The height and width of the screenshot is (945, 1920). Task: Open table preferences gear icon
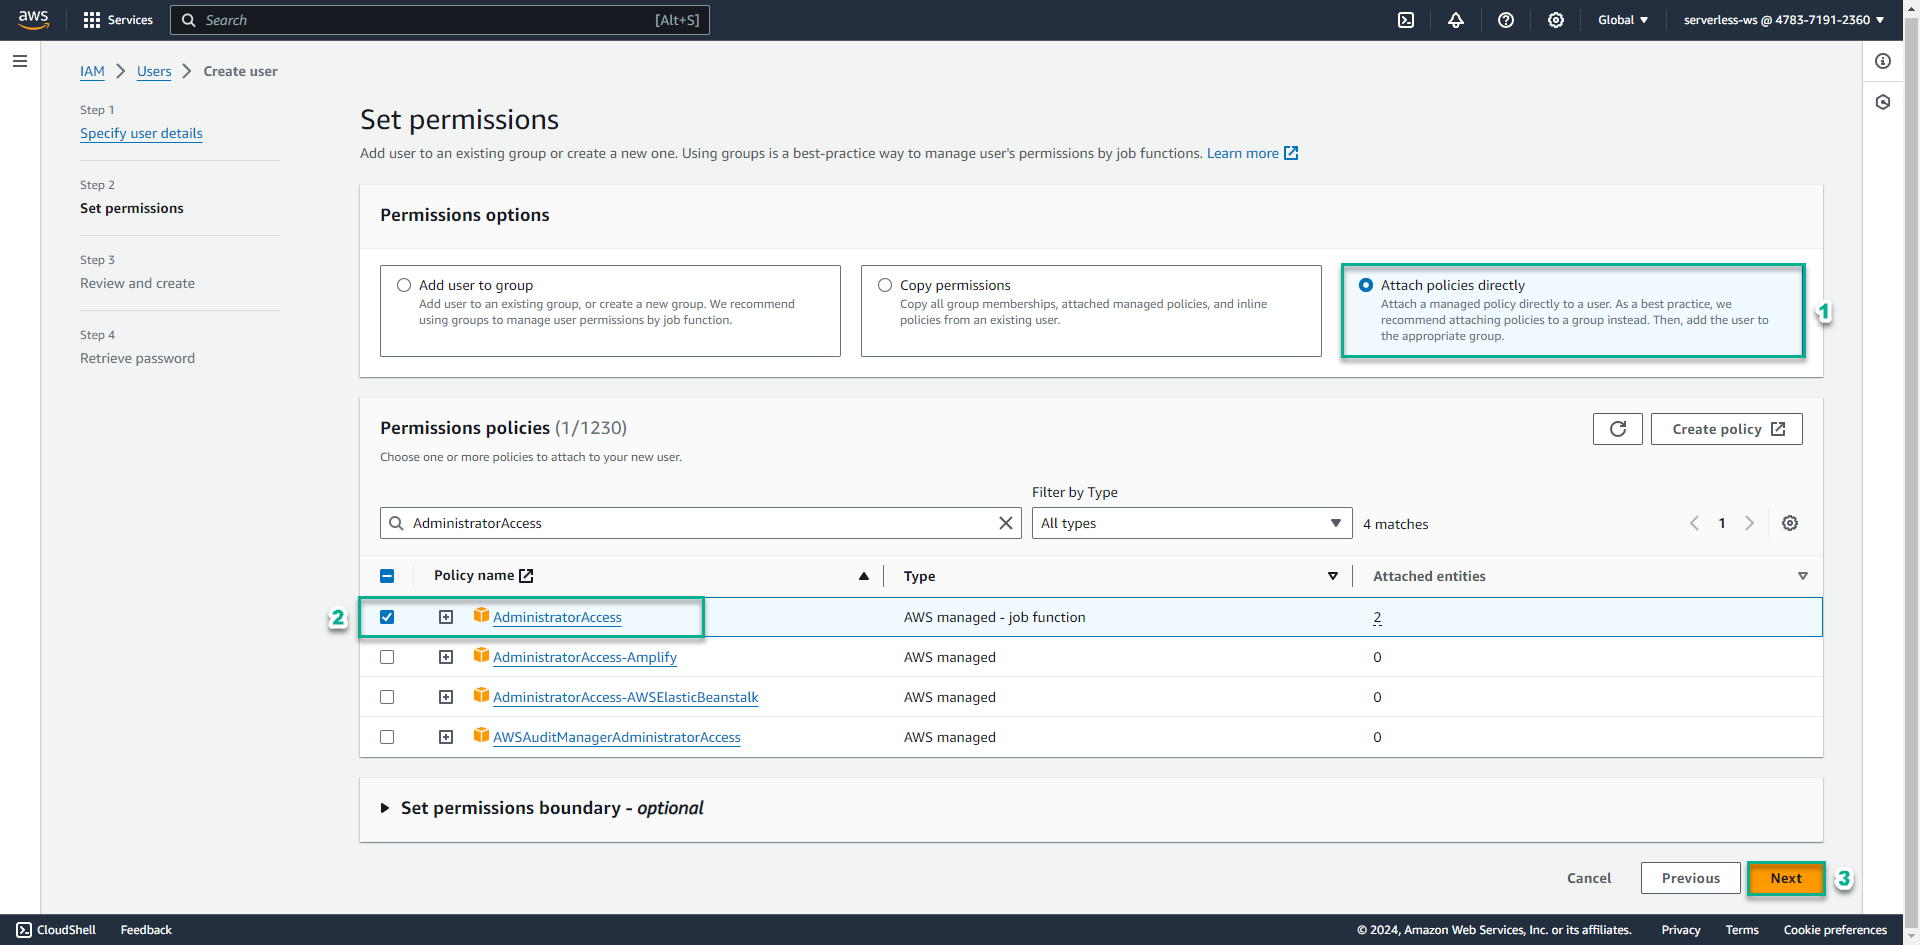tap(1790, 523)
